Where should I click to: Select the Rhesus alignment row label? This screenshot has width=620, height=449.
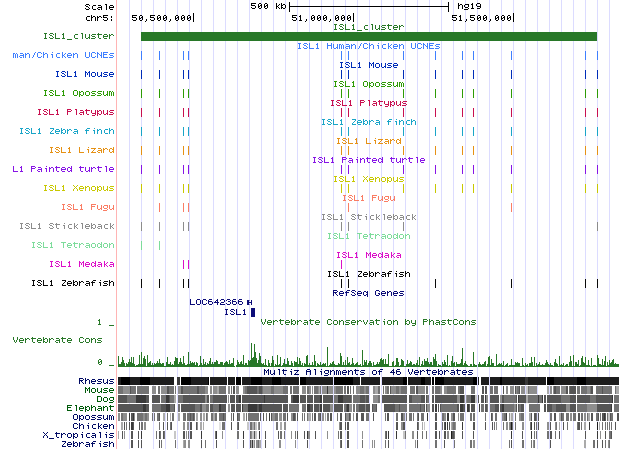(x=96, y=381)
